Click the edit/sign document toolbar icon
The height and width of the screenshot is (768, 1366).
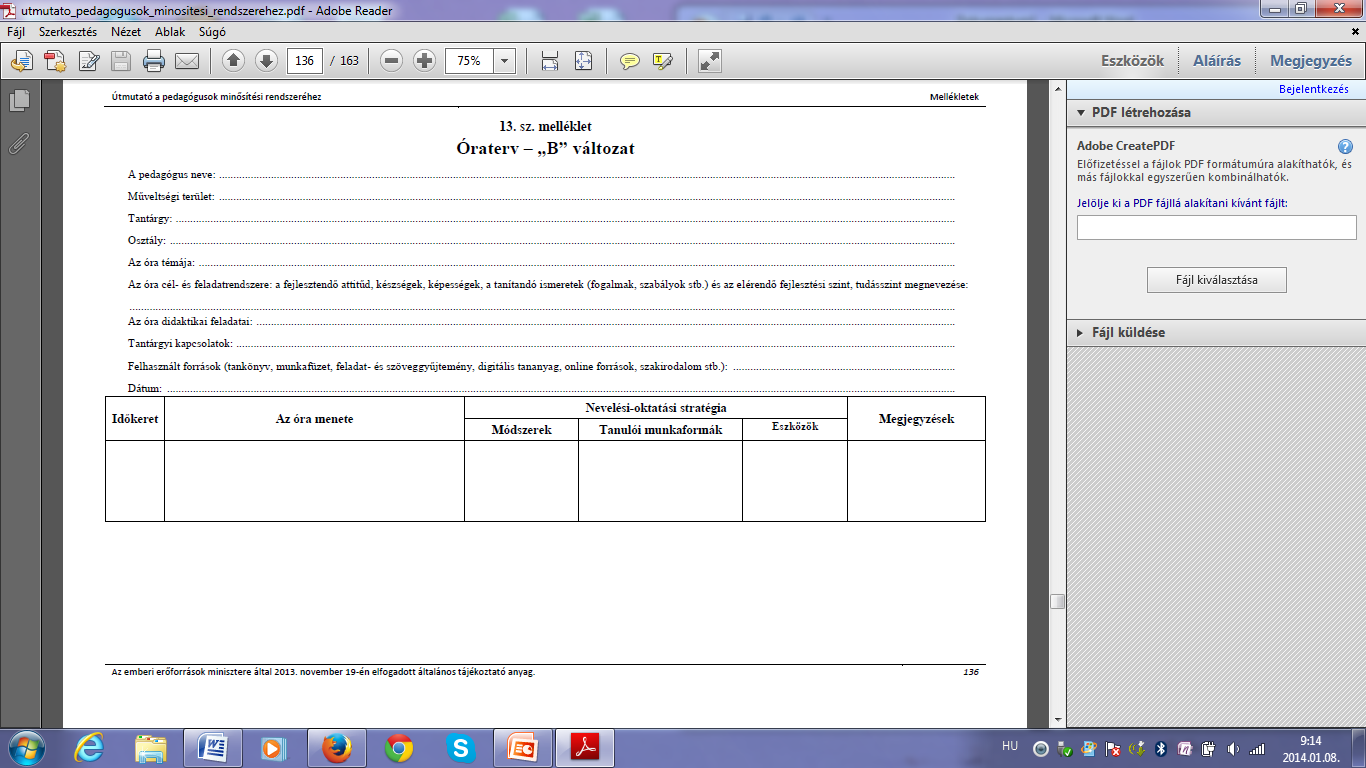click(x=89, y=61)
